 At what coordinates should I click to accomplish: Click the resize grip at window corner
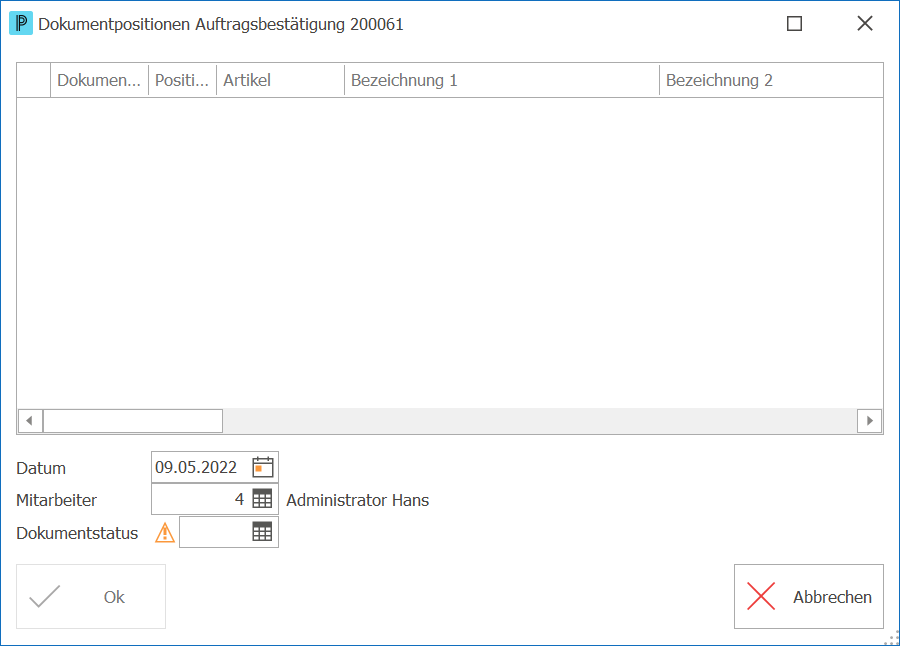pyautogui.click(x=893, y=639)
